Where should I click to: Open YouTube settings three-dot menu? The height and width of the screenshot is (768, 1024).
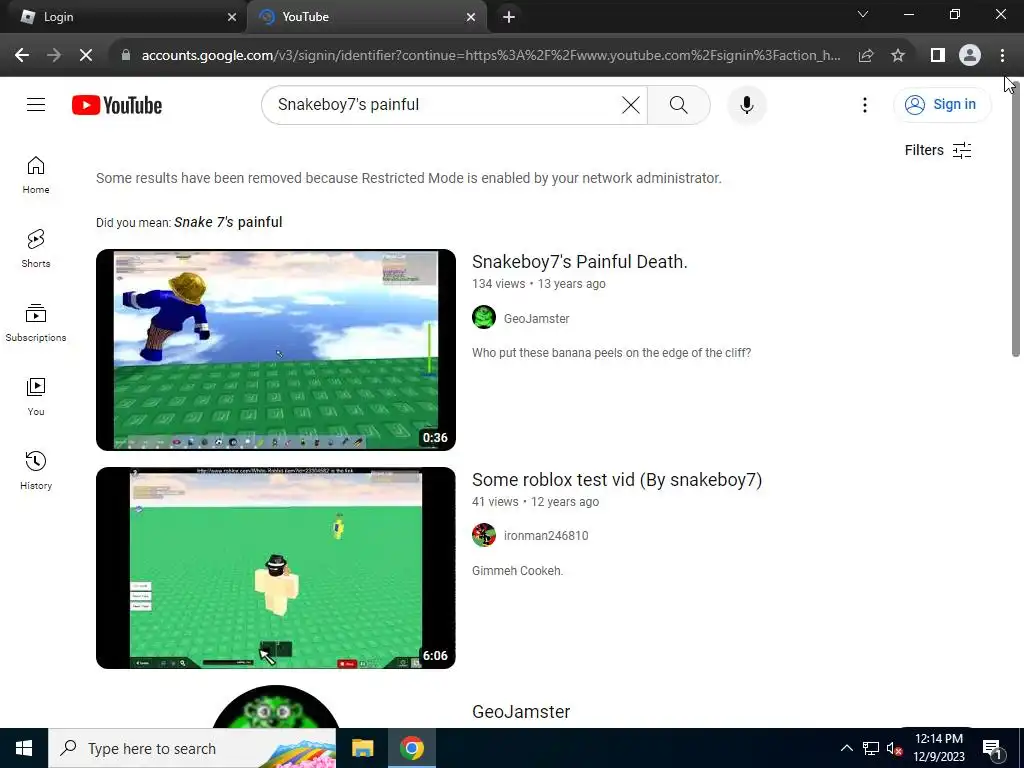point(865,104)
